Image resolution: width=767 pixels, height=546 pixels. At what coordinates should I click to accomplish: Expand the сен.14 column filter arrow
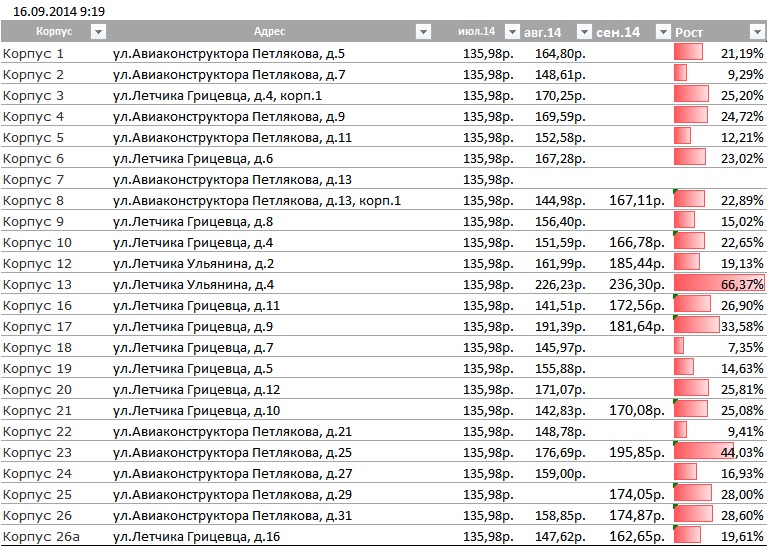click(663, 32)
